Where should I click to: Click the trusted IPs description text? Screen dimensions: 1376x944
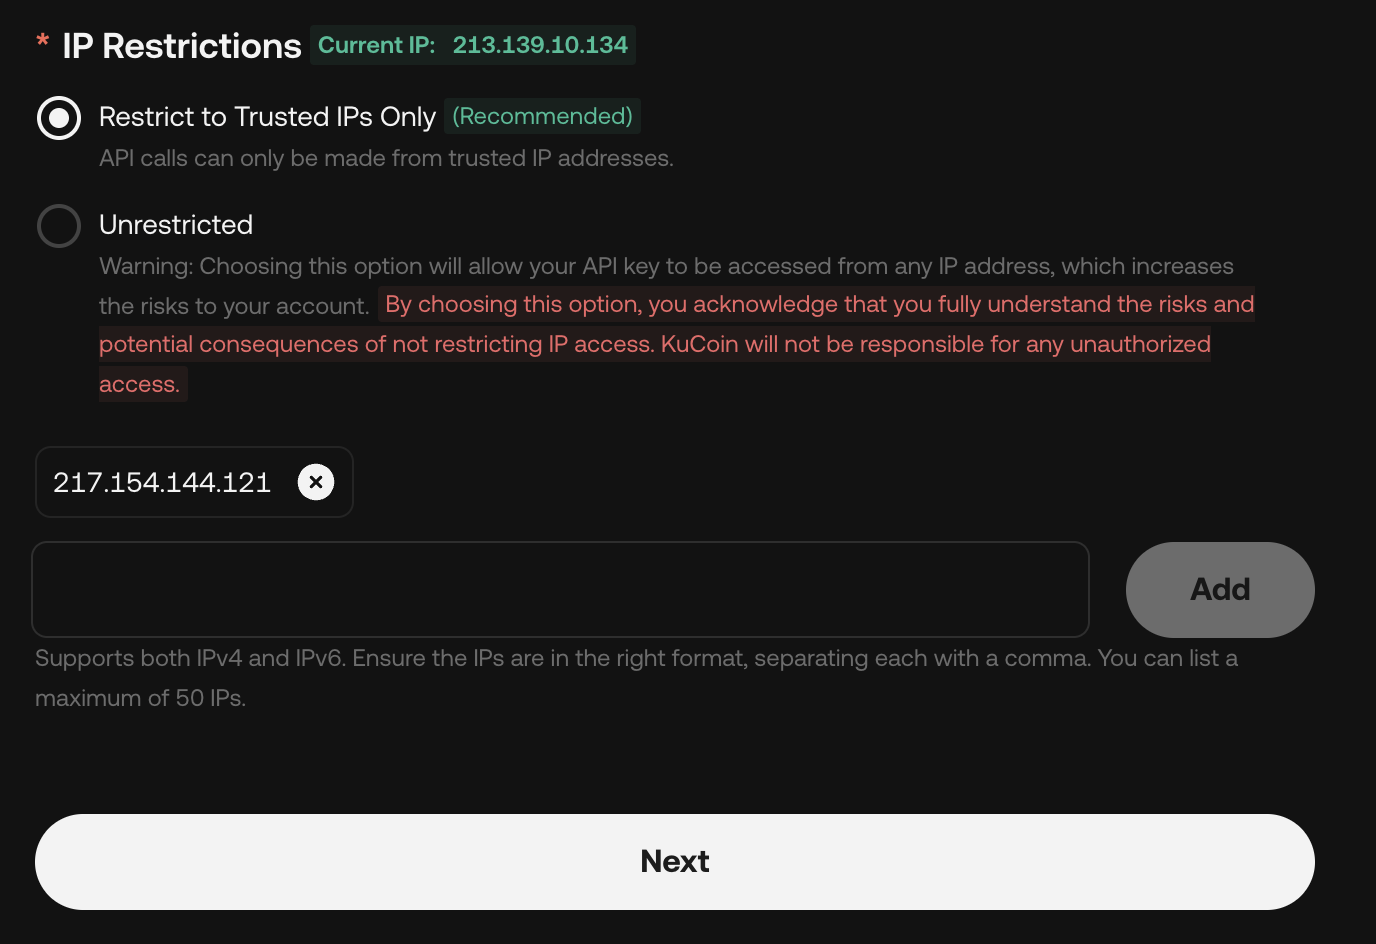[x=386, y=158]
